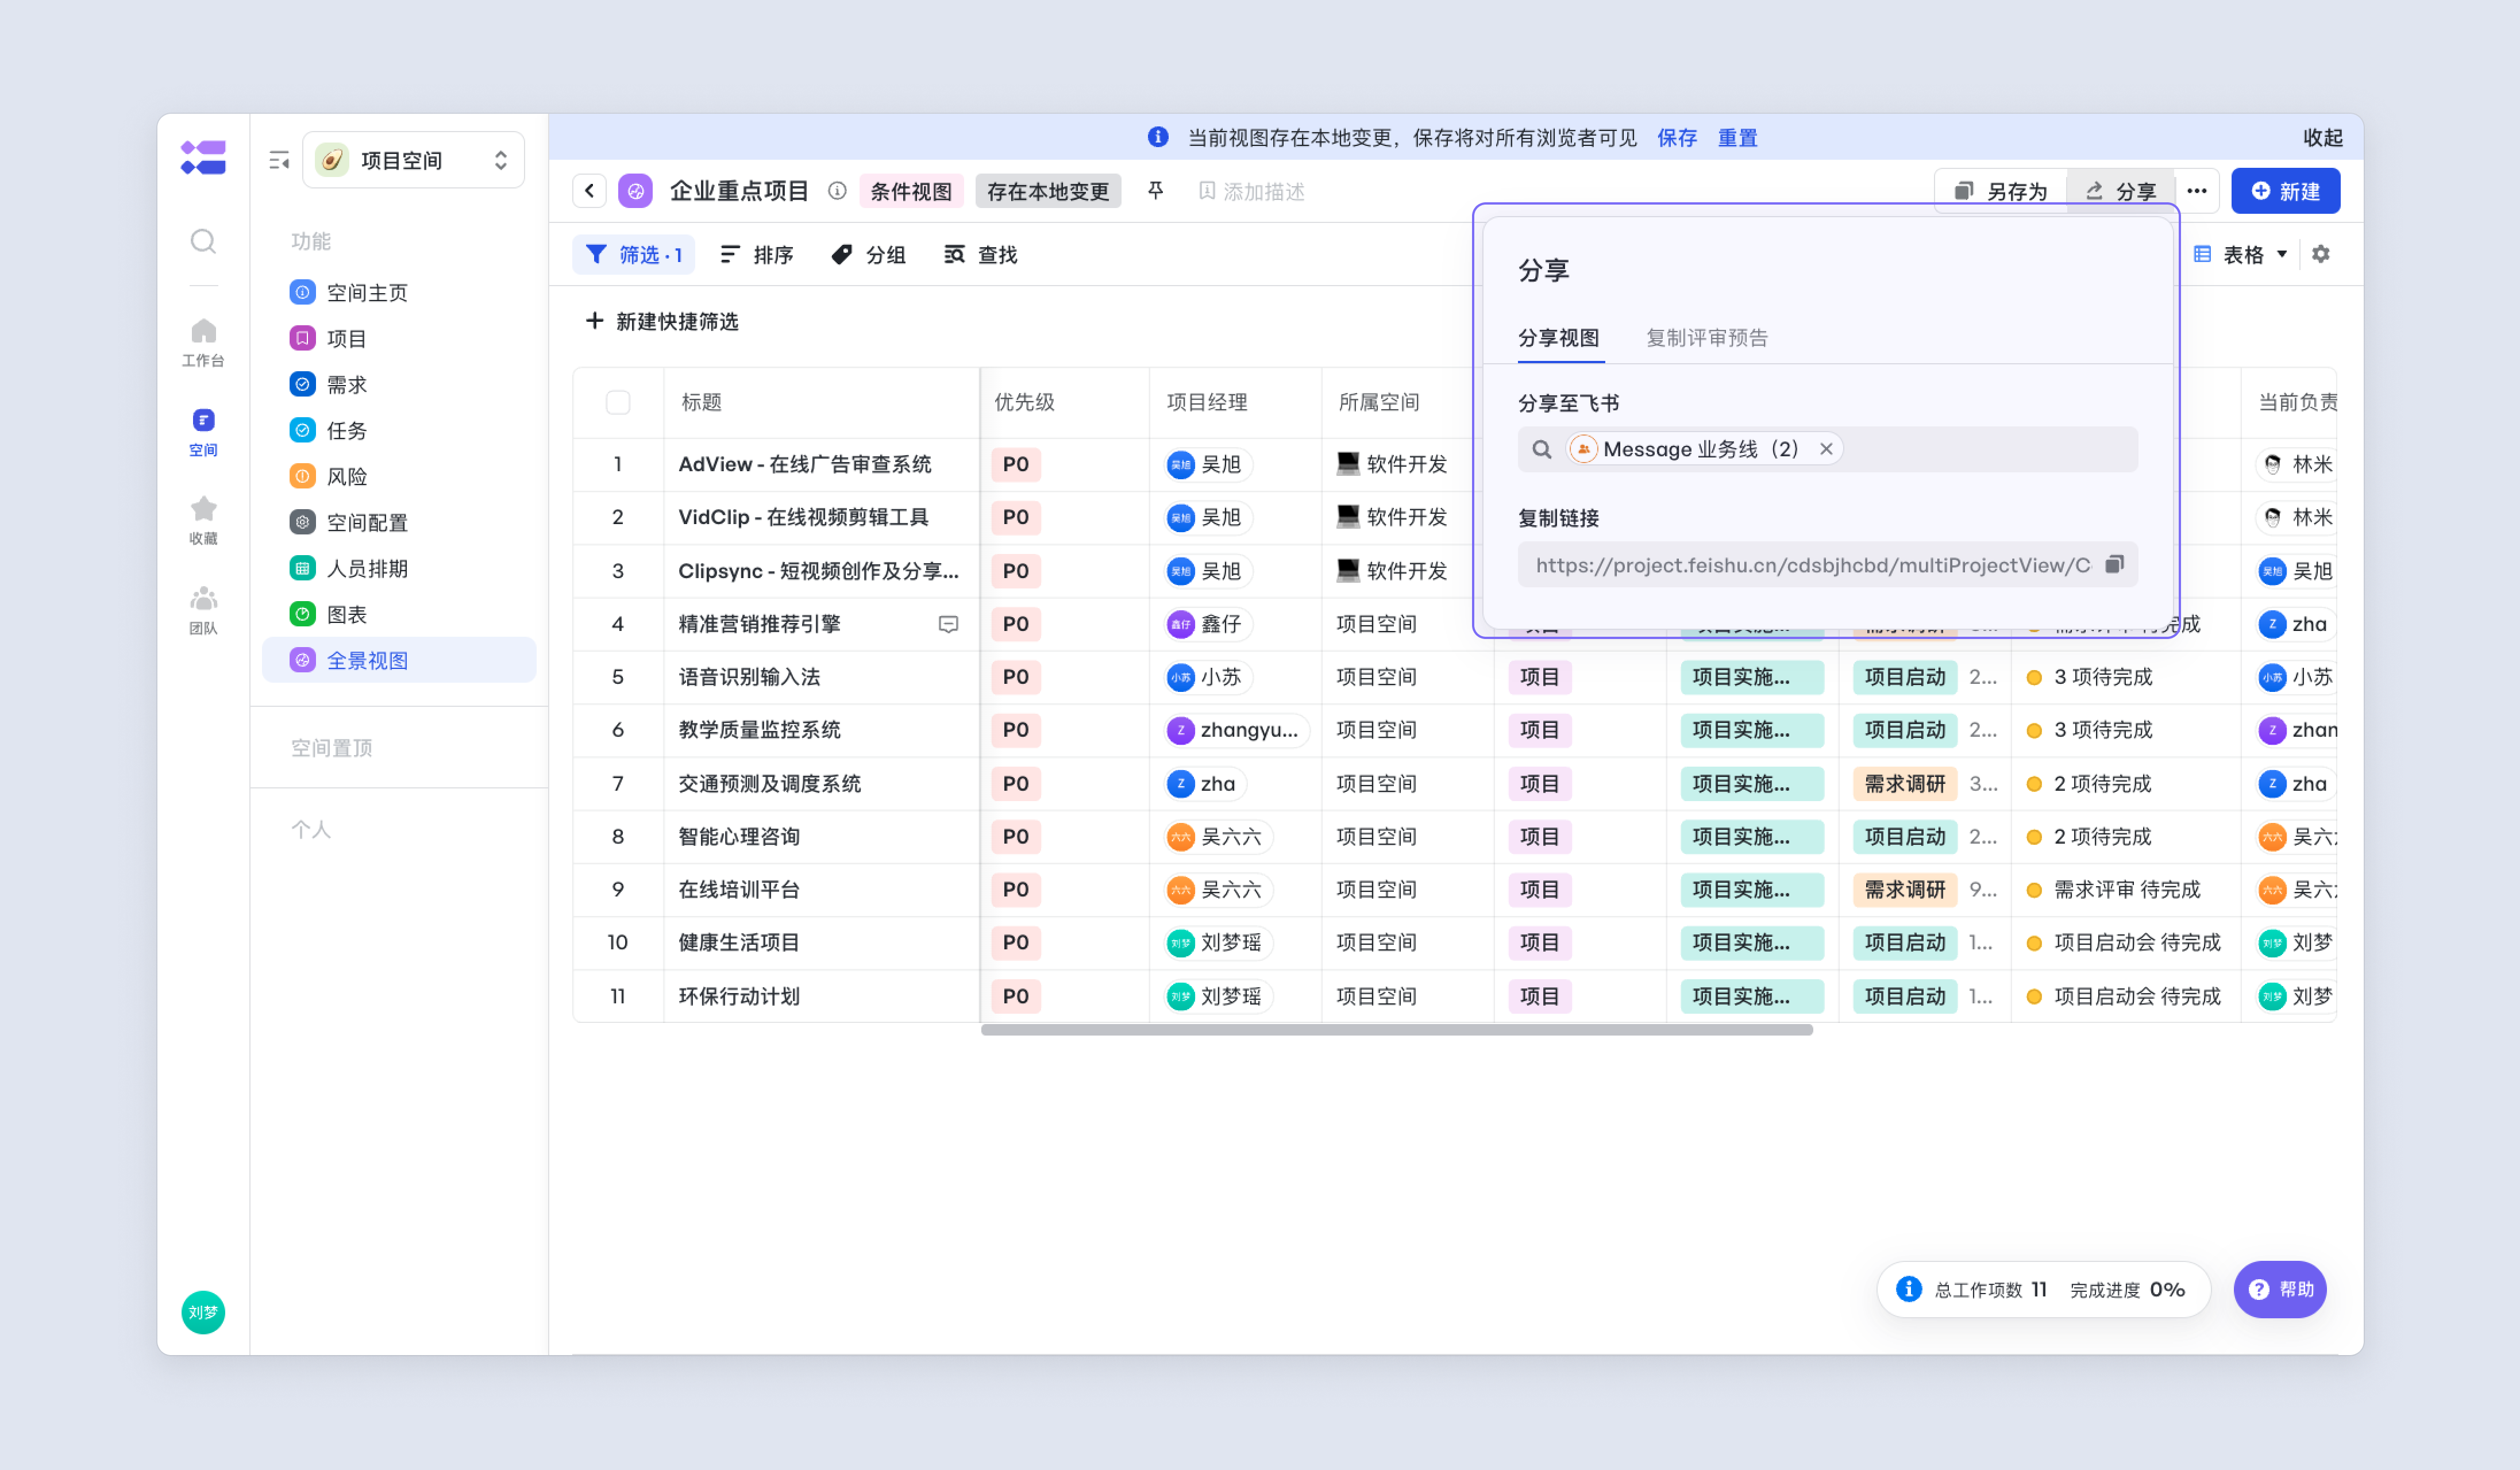Open the VidClip - 在线视频剪辑工具 row title
This screenshot has height=1470, width=2520.
[803, 517]
